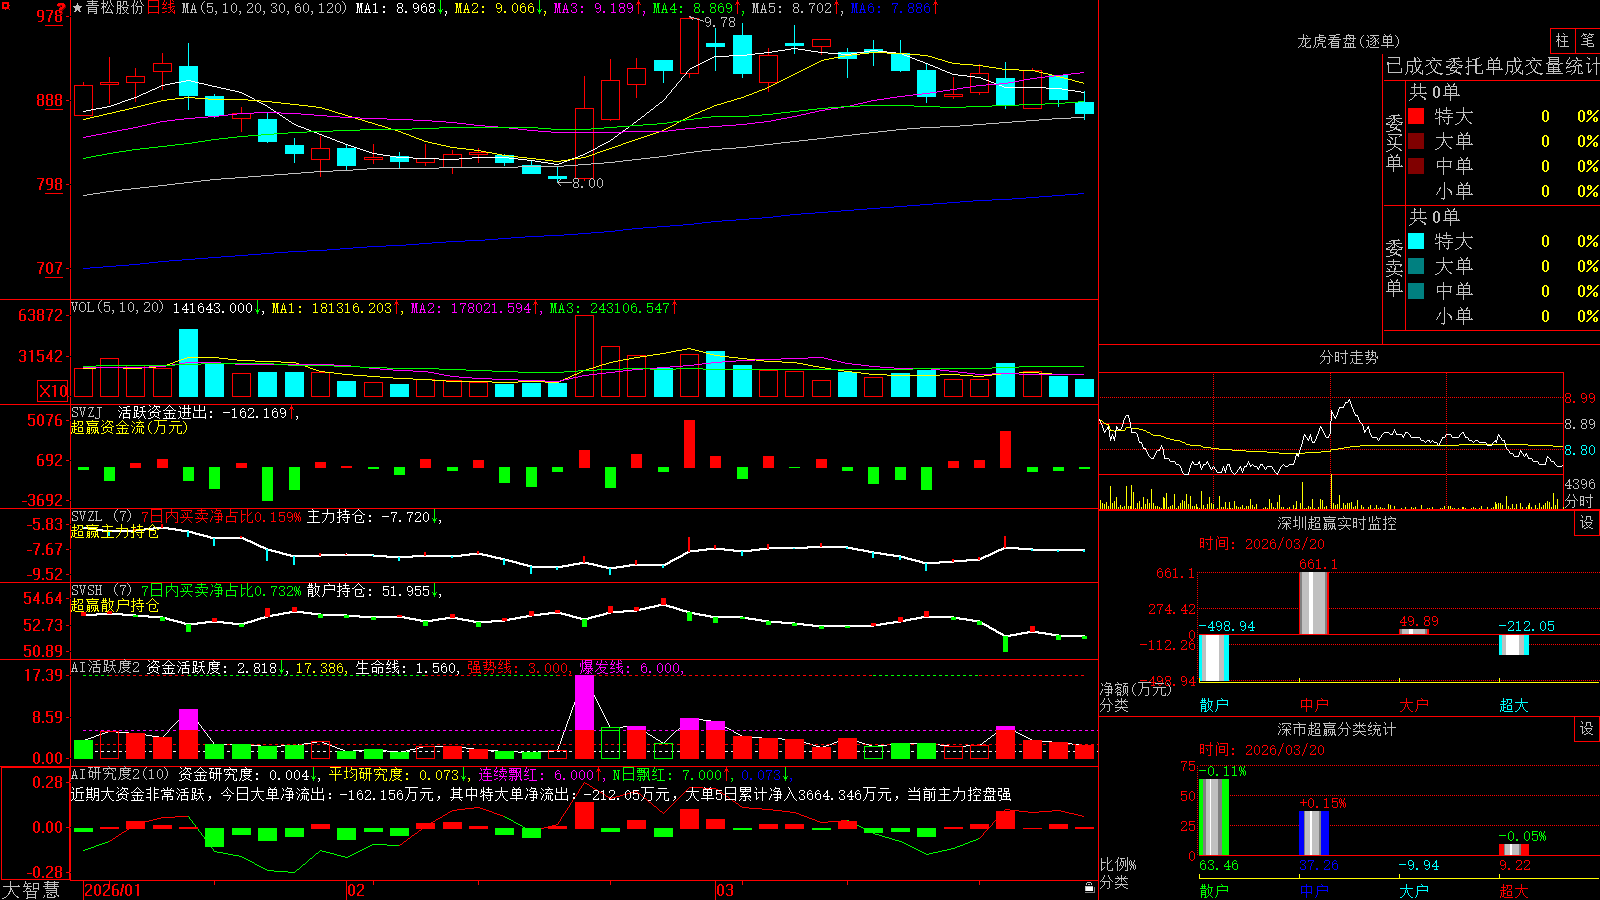This screenshot has width=1600, height=900.
Task: Click the red question mark icon beside 978
Action: [63, 8]
